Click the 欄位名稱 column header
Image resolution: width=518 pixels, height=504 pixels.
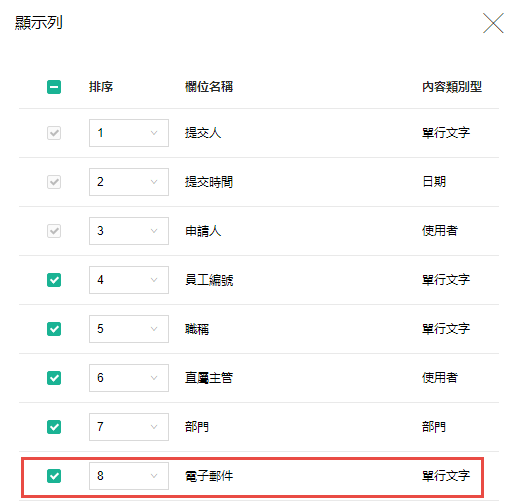pos(209,87)
